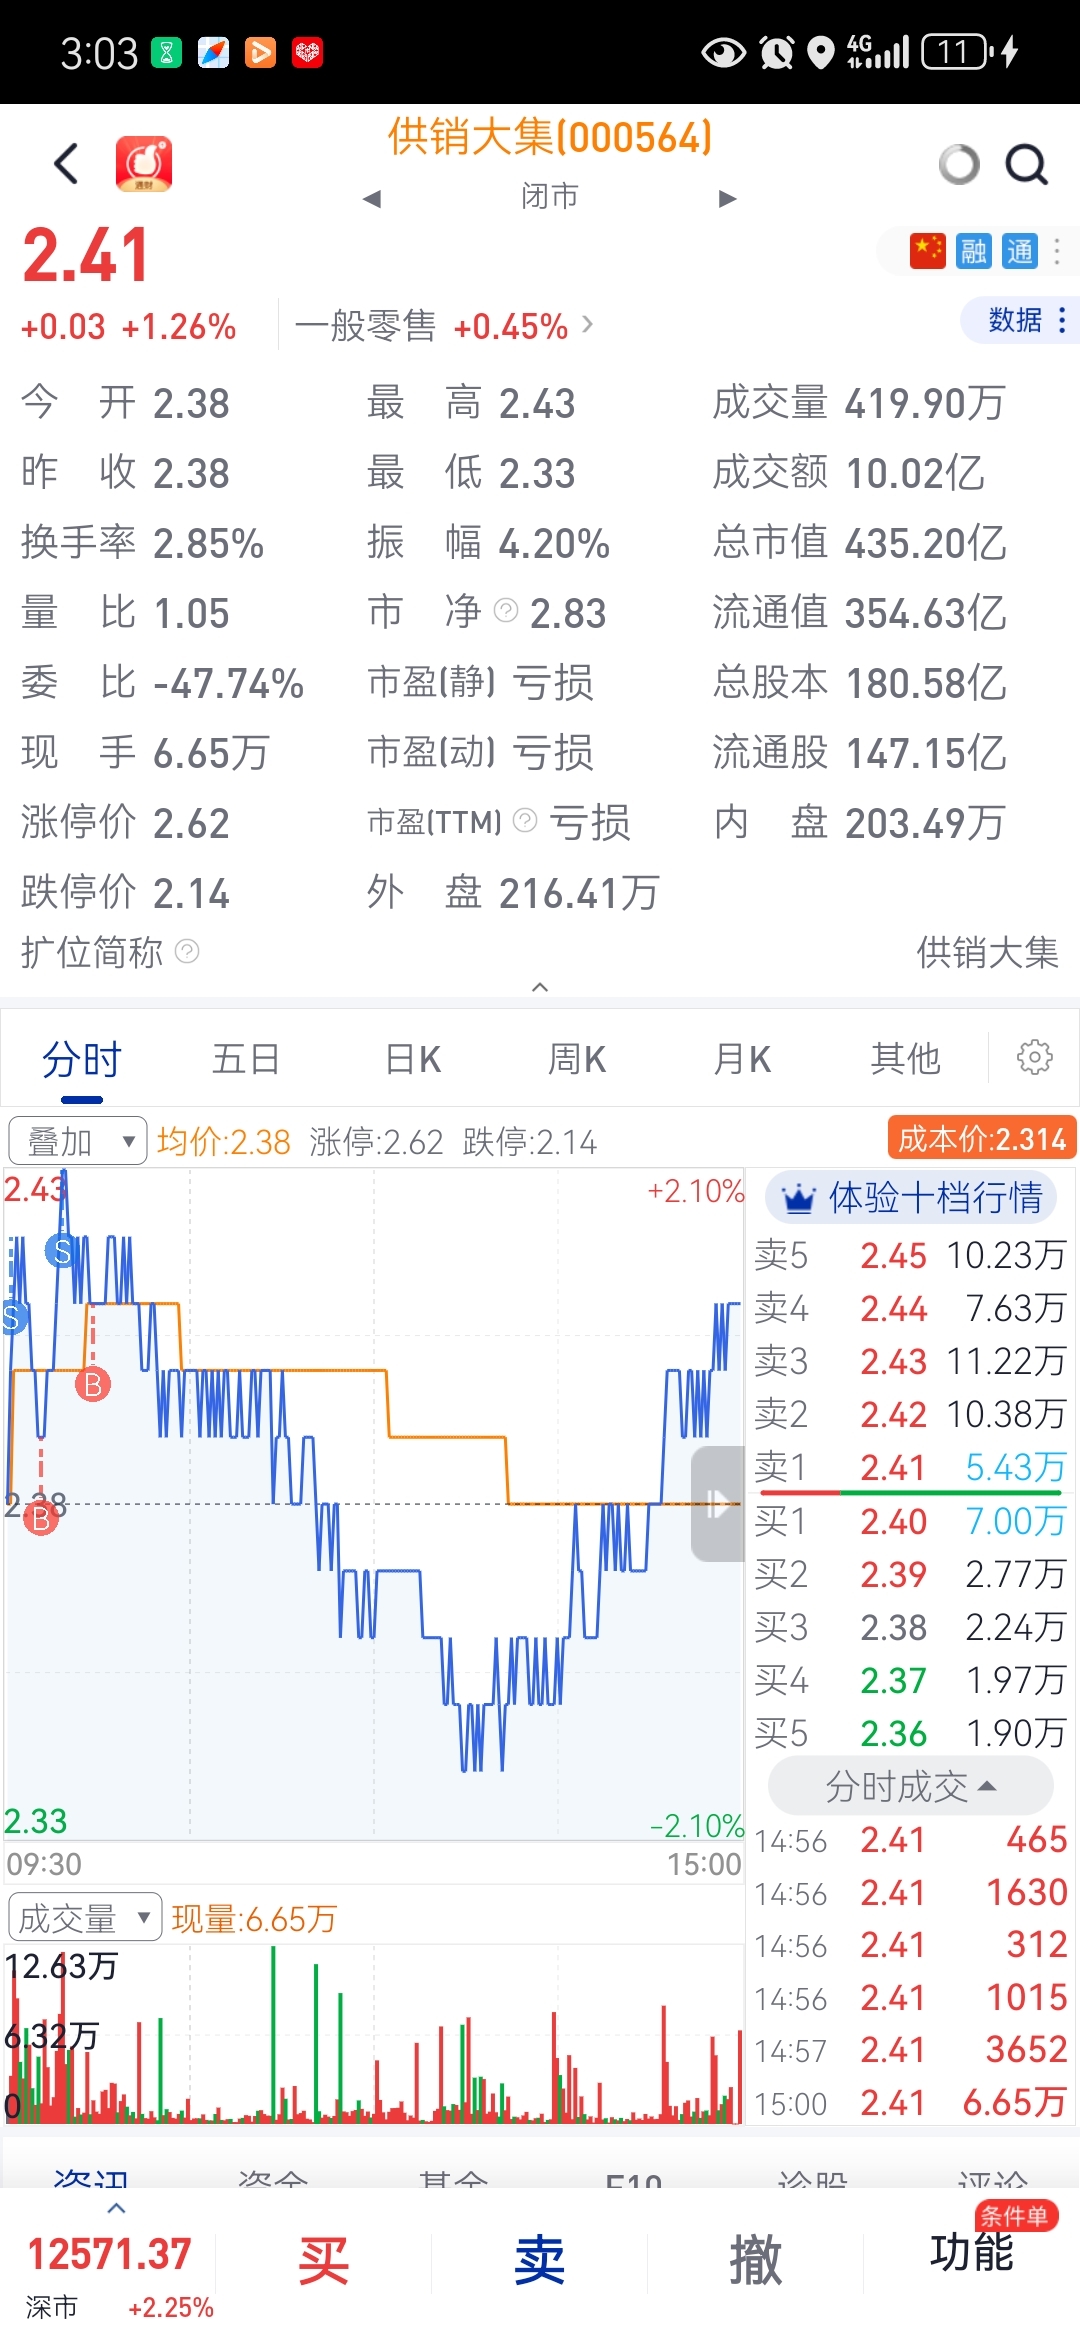Tap help icon next to 市盈(TTM)
The image size is (1080, 2340).
pyautogui.click(x=525, y=821)
